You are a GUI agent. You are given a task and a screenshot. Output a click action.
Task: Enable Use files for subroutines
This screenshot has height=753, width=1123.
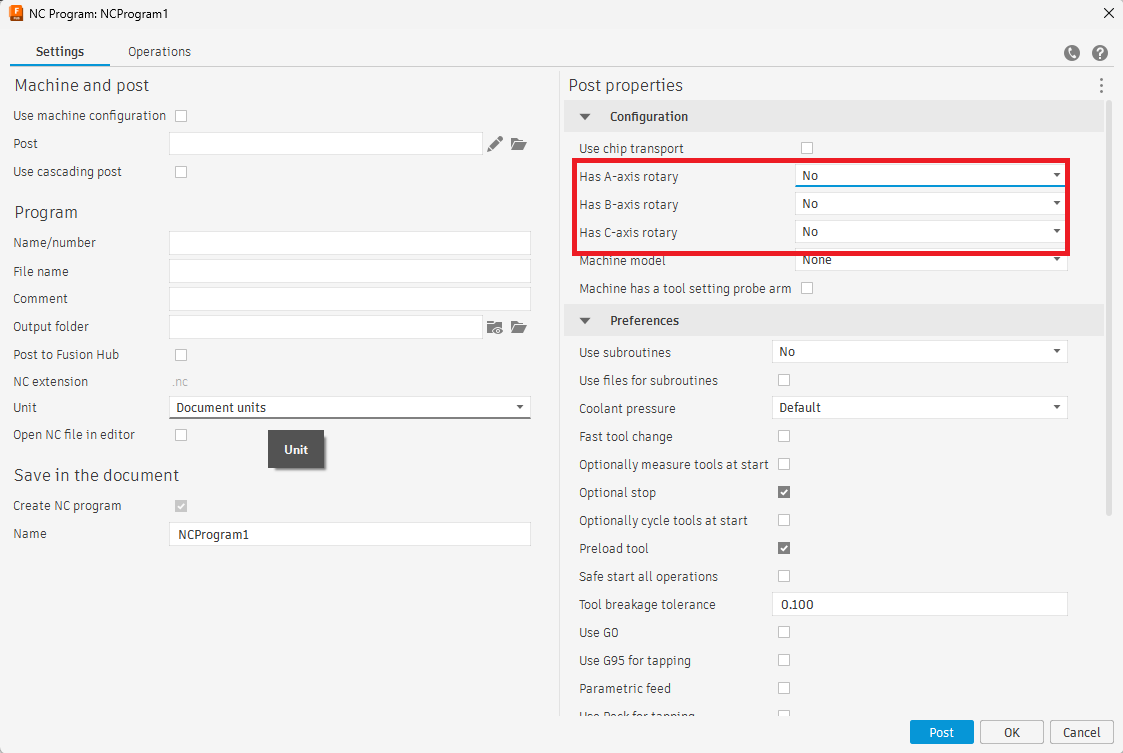(784, 380)
